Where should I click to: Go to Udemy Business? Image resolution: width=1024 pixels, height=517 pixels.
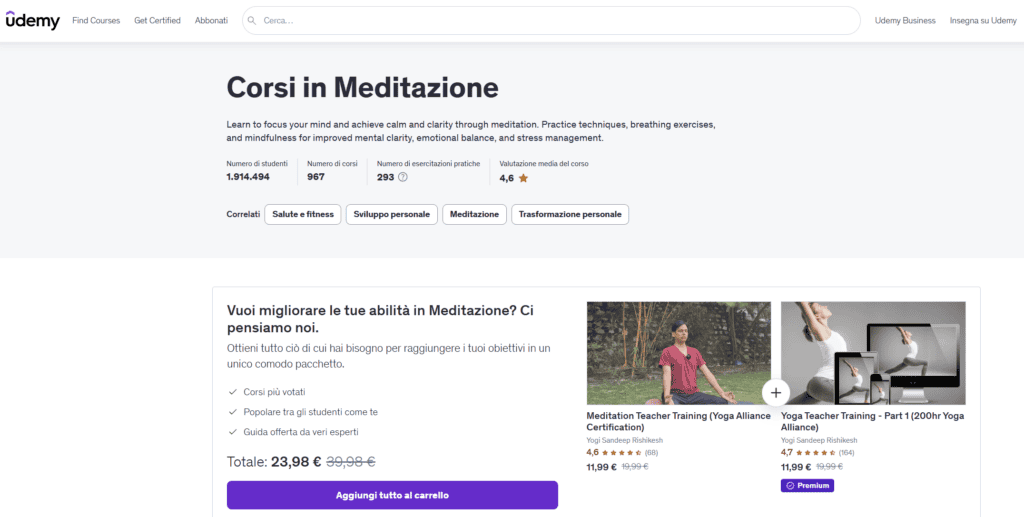point(905,21)
